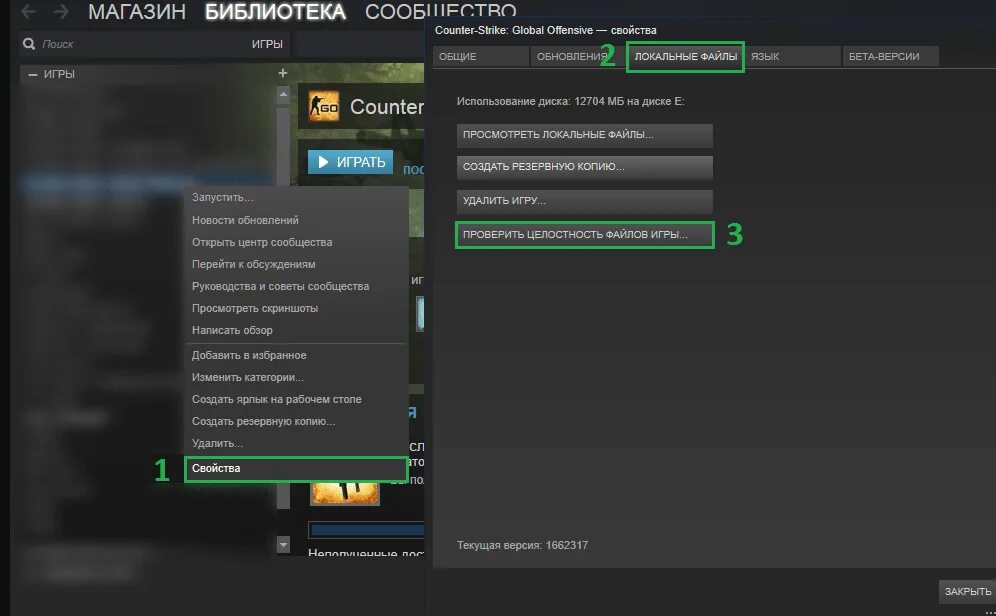
Task: Choose Создать ярлык на рабочем столе
Action: click(x=296, y=399)
